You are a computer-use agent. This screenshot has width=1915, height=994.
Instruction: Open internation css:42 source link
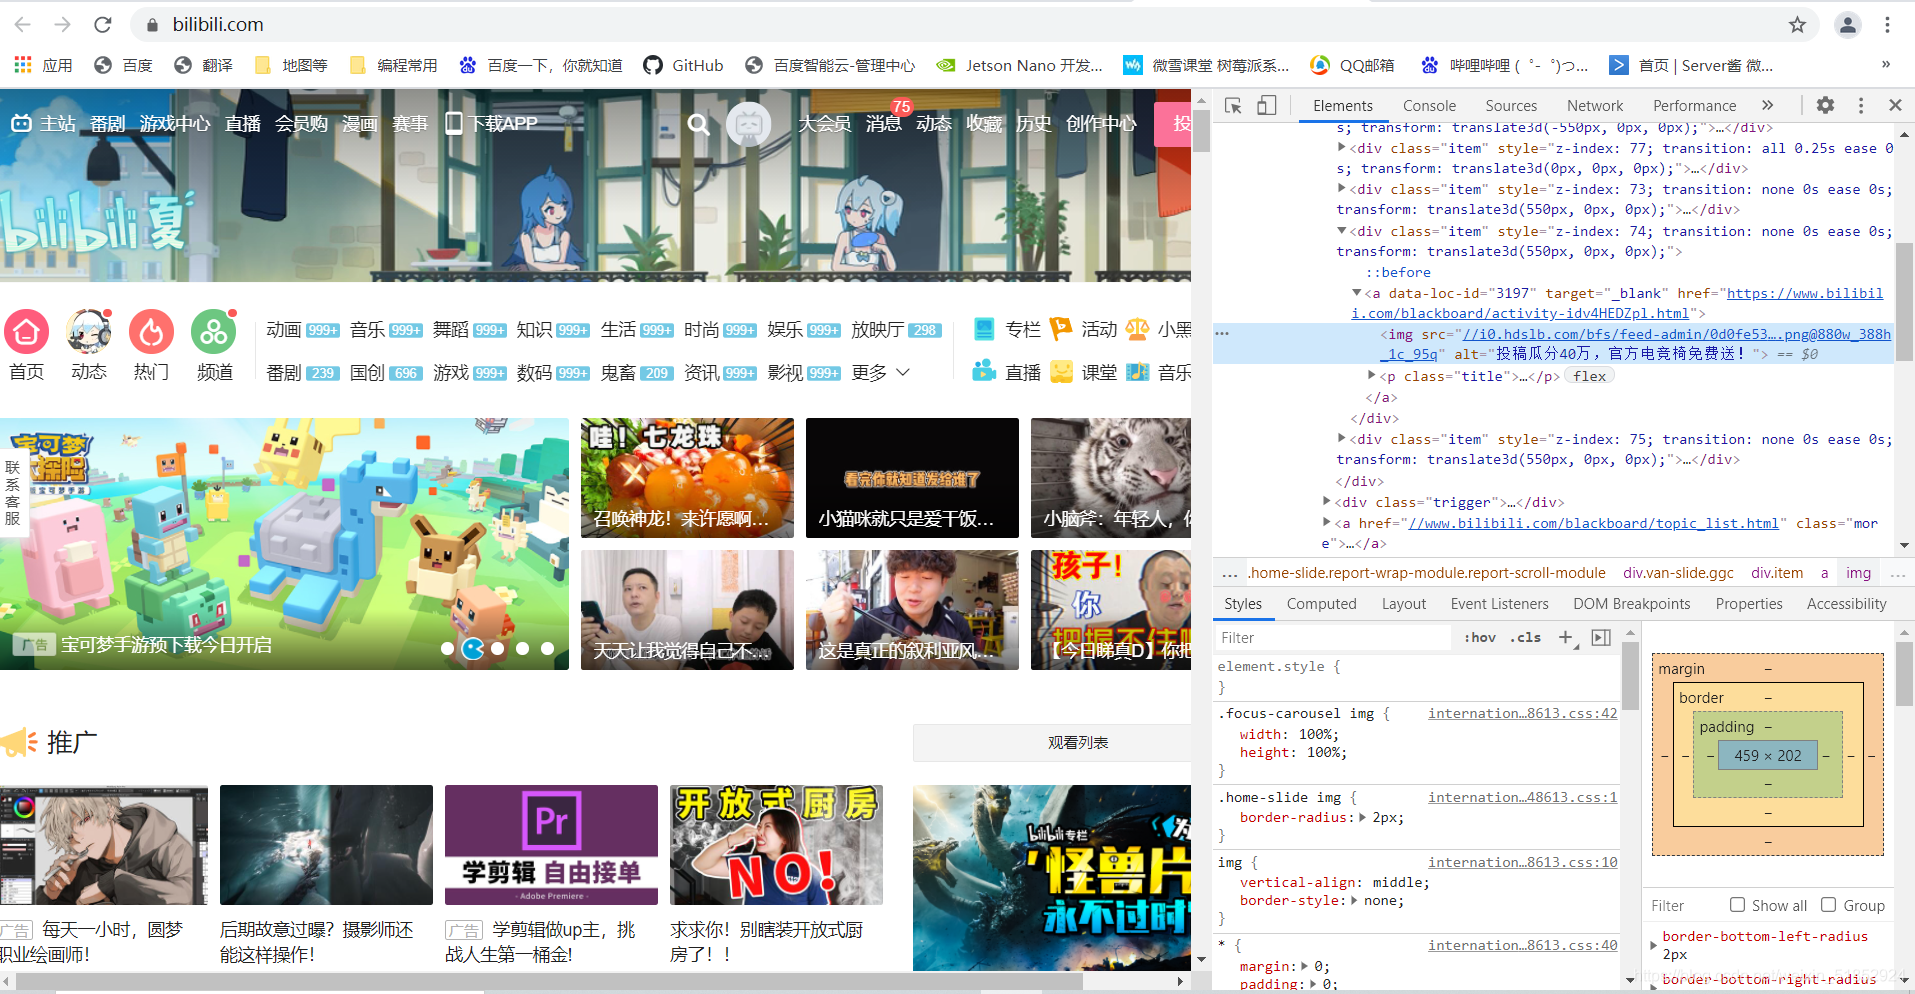pyautogui.click(x=1522, y=713)
